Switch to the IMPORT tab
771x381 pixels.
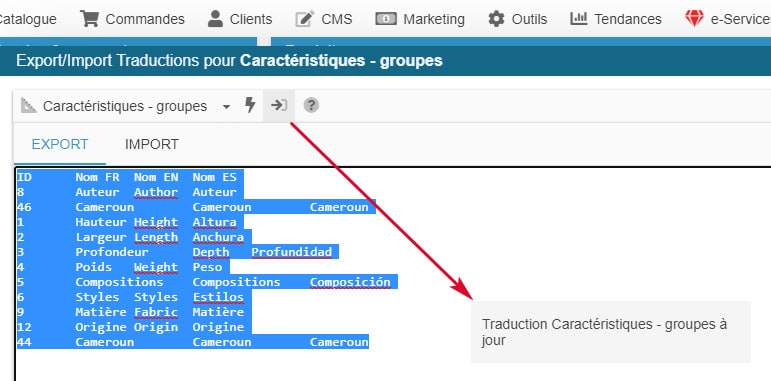coord(151,145)
